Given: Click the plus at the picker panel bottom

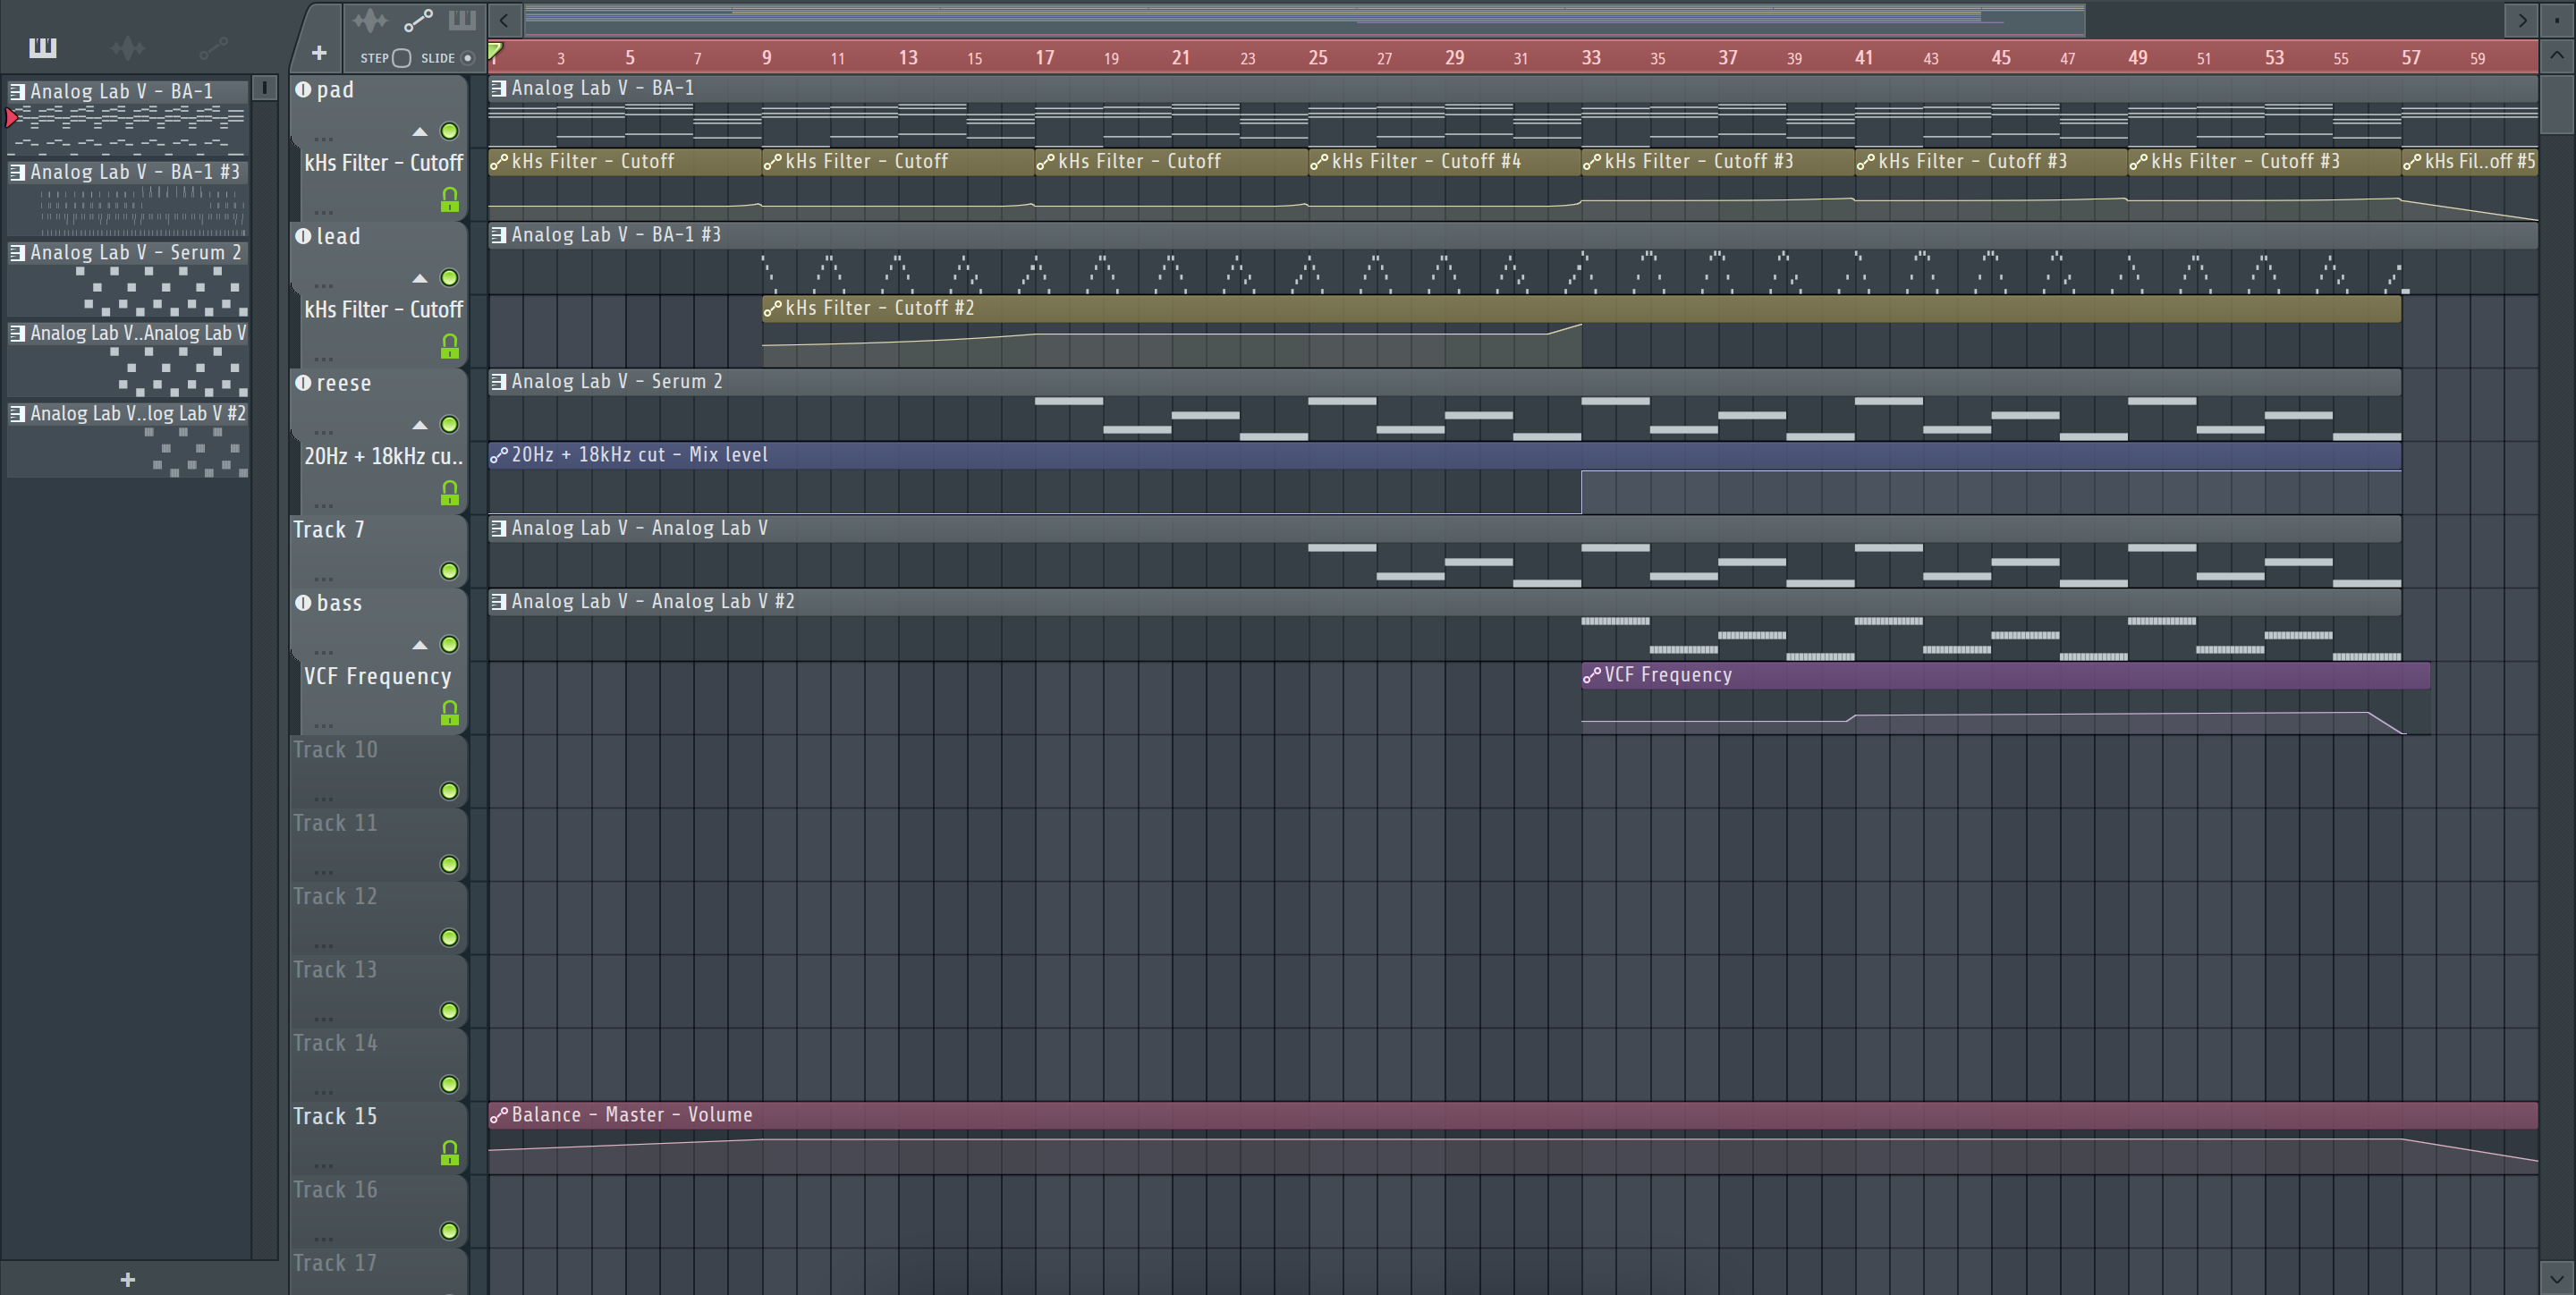Looking at the screenshot, I should [x=128, y=1279].
